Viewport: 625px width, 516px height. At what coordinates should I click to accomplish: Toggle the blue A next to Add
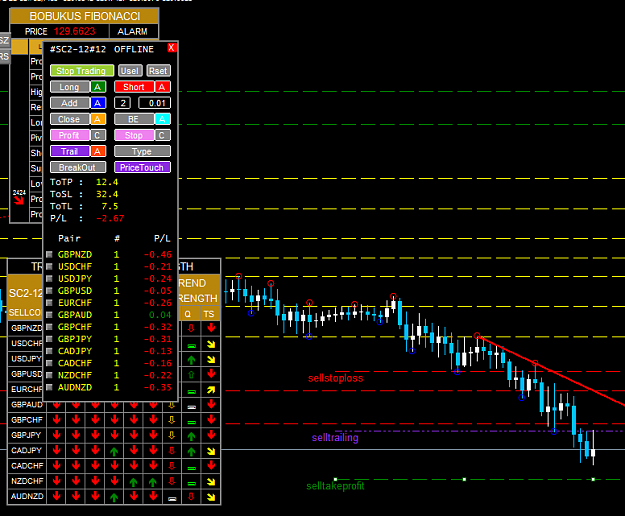point(98,103)
